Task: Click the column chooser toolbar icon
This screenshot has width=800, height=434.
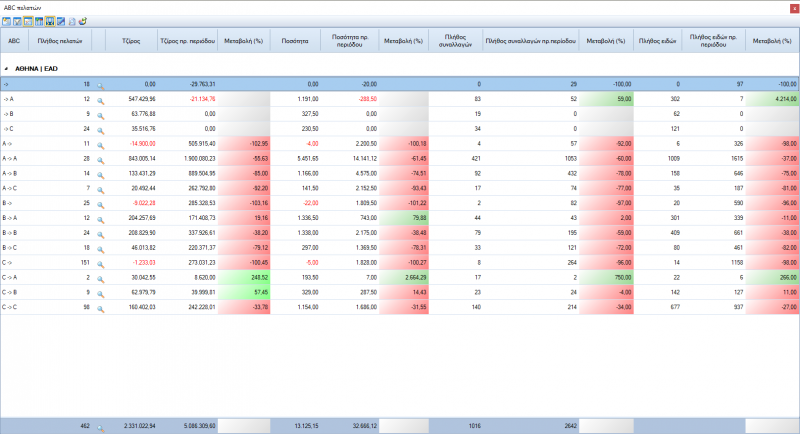Action: coord(39,21)
